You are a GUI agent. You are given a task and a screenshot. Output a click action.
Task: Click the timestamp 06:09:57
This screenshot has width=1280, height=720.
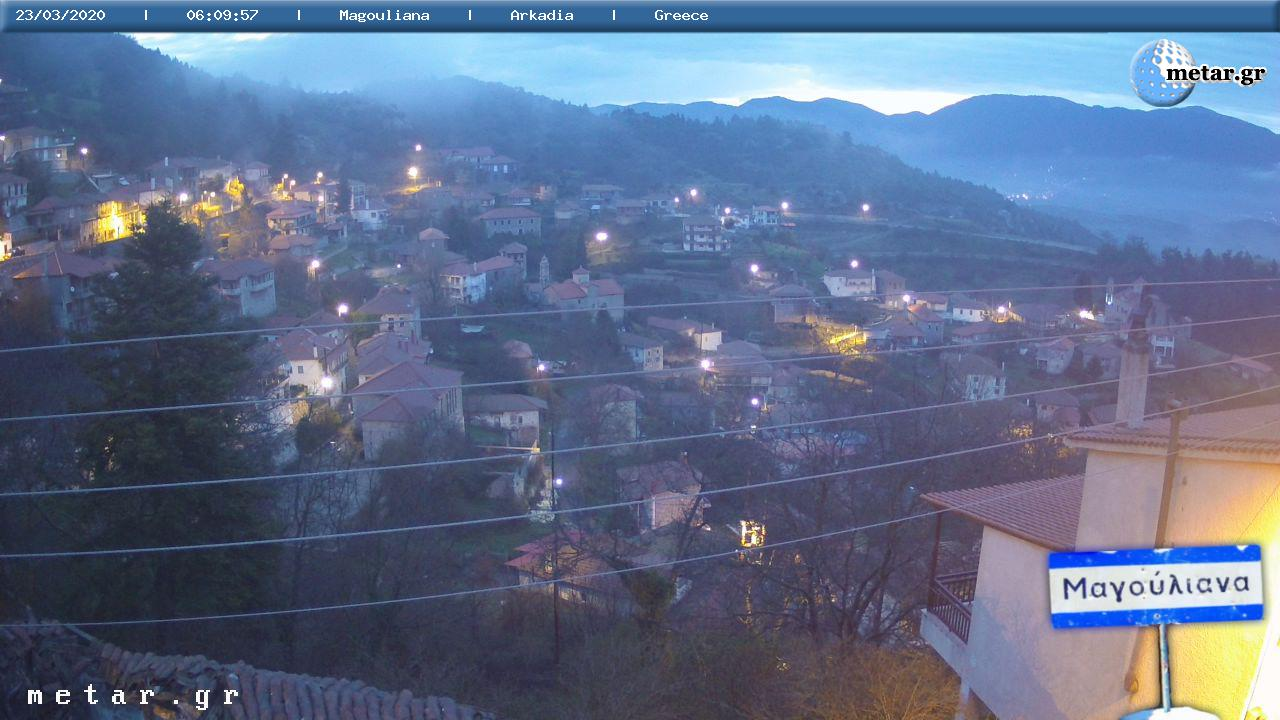pyautogui.click(x=222, y=15)
